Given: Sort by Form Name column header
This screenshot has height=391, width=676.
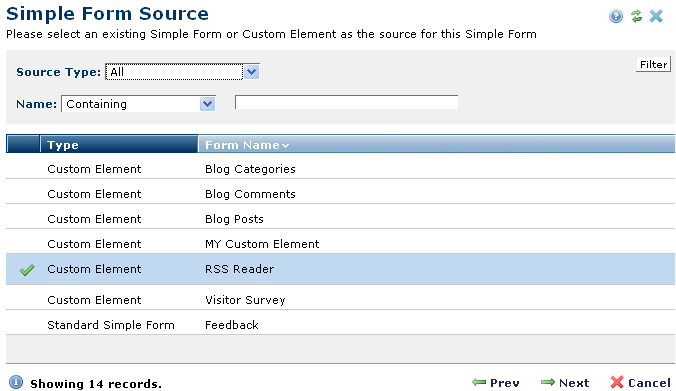Looking at the screenshot, I should (x=246, y=145).
